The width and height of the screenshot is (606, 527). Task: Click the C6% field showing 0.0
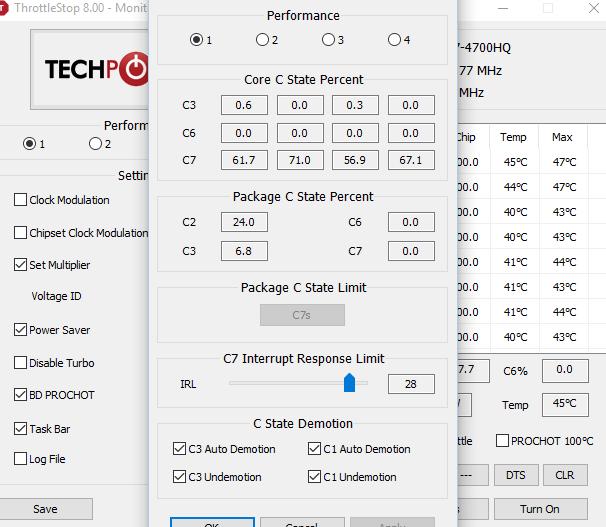565,371
